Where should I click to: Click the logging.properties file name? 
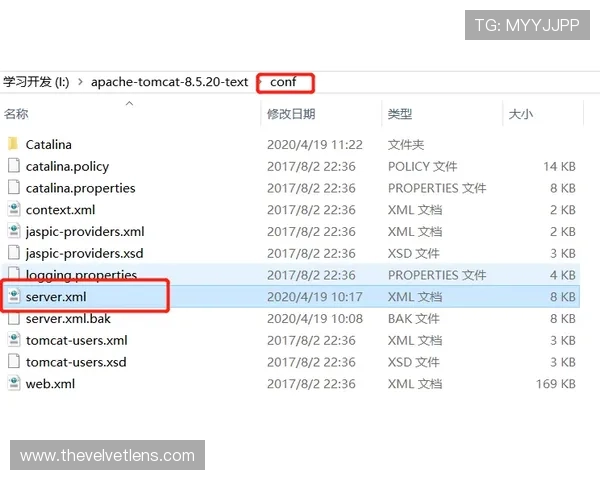(x=81, y=275)
